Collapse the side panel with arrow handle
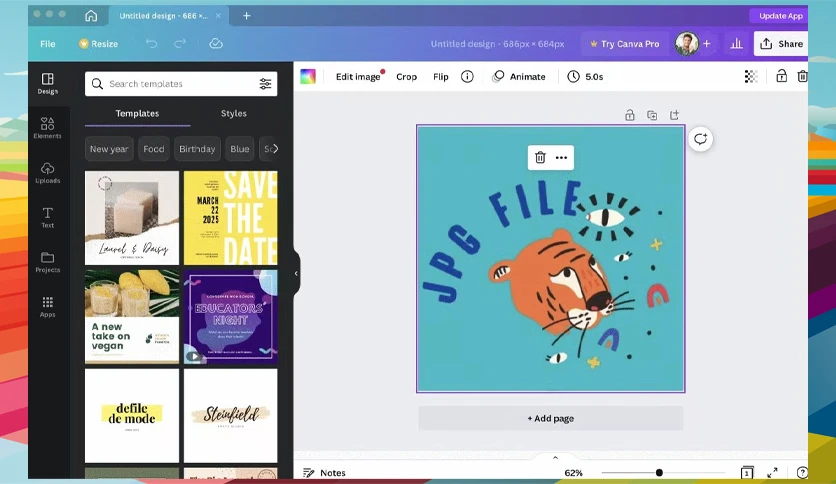 point(296,273)
